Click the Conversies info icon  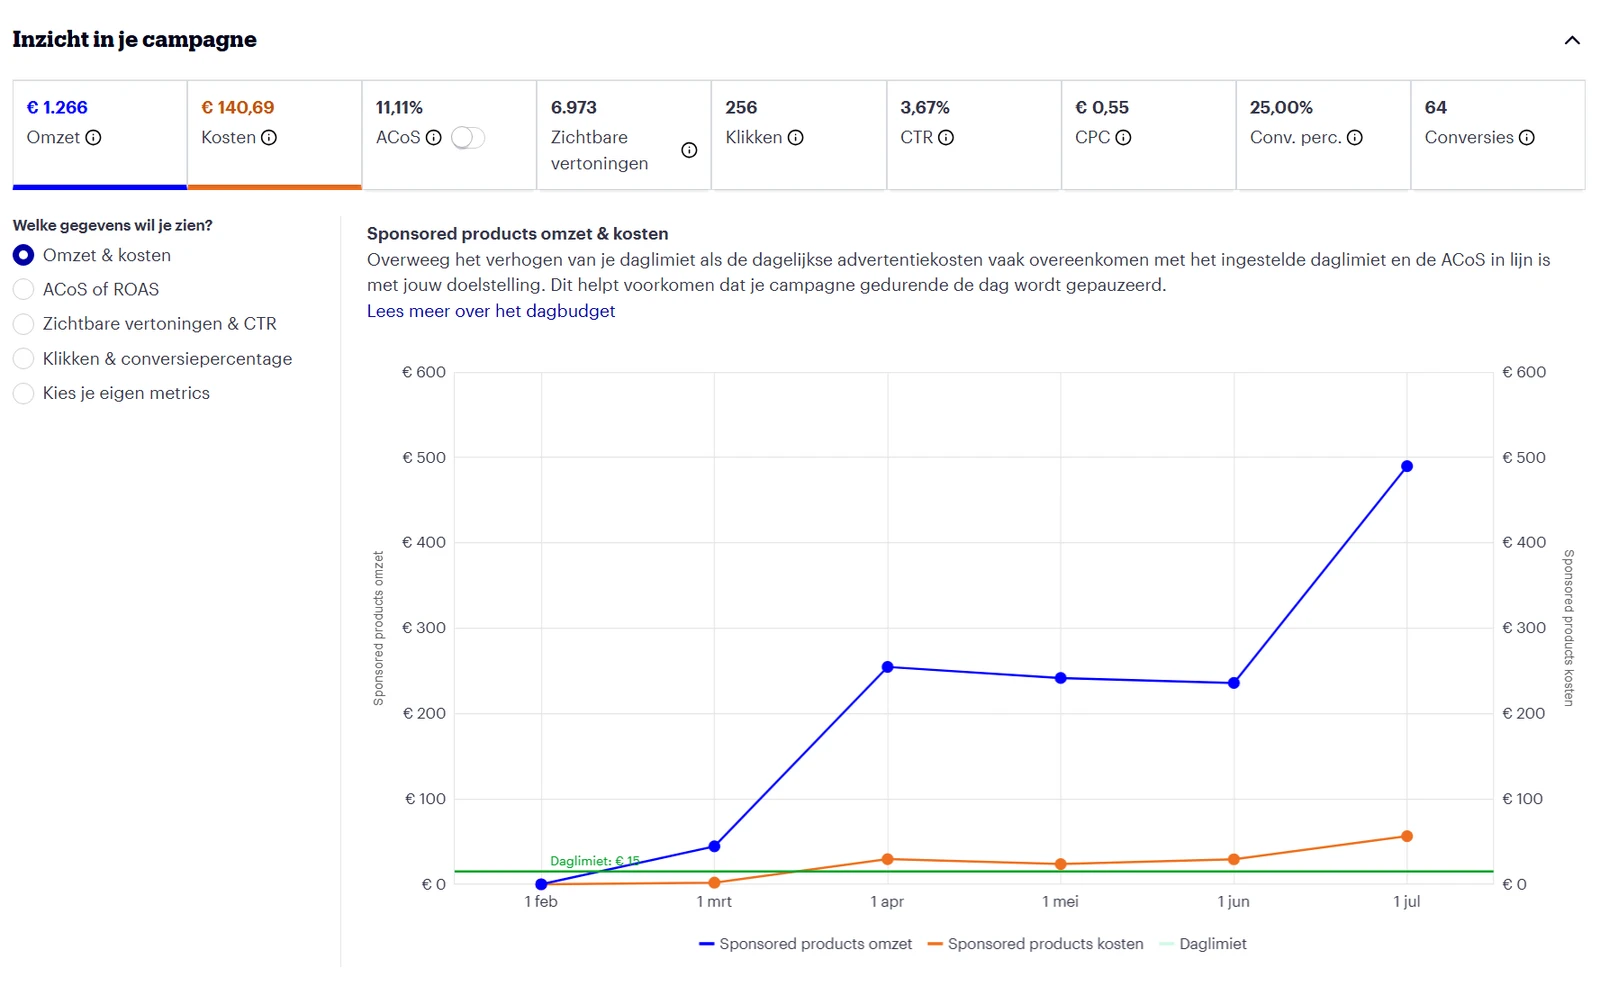tap(1526, 138)
